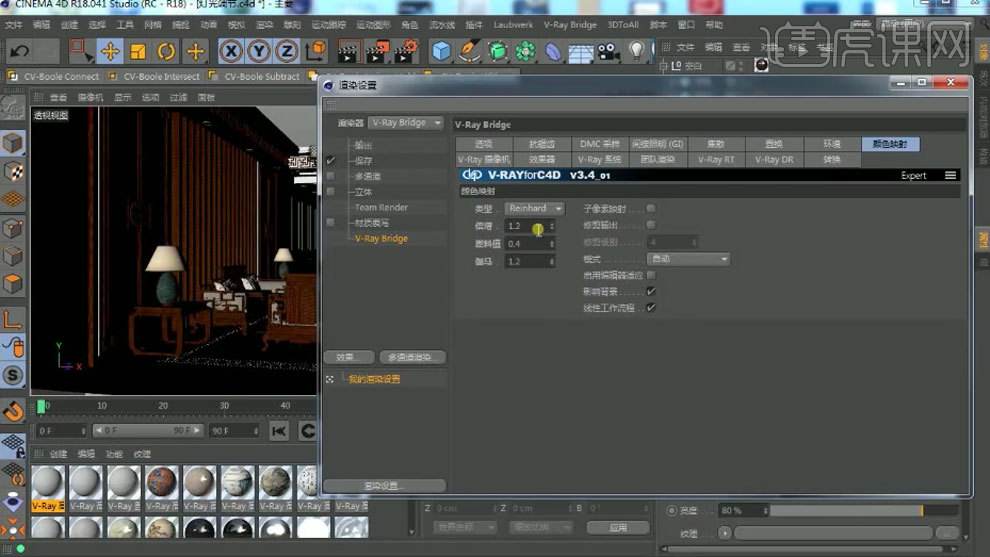Click Render to Picture Viewer icon
Screen dimensions: 990x557
point(377,52)
